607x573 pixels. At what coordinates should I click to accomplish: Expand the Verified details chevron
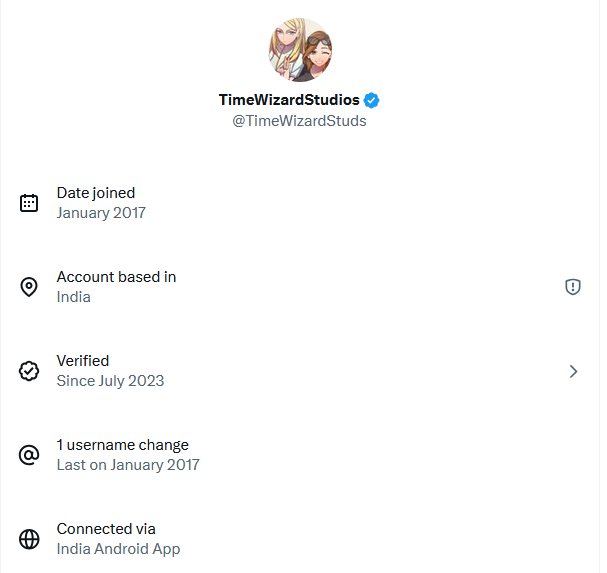click(573, 371)
